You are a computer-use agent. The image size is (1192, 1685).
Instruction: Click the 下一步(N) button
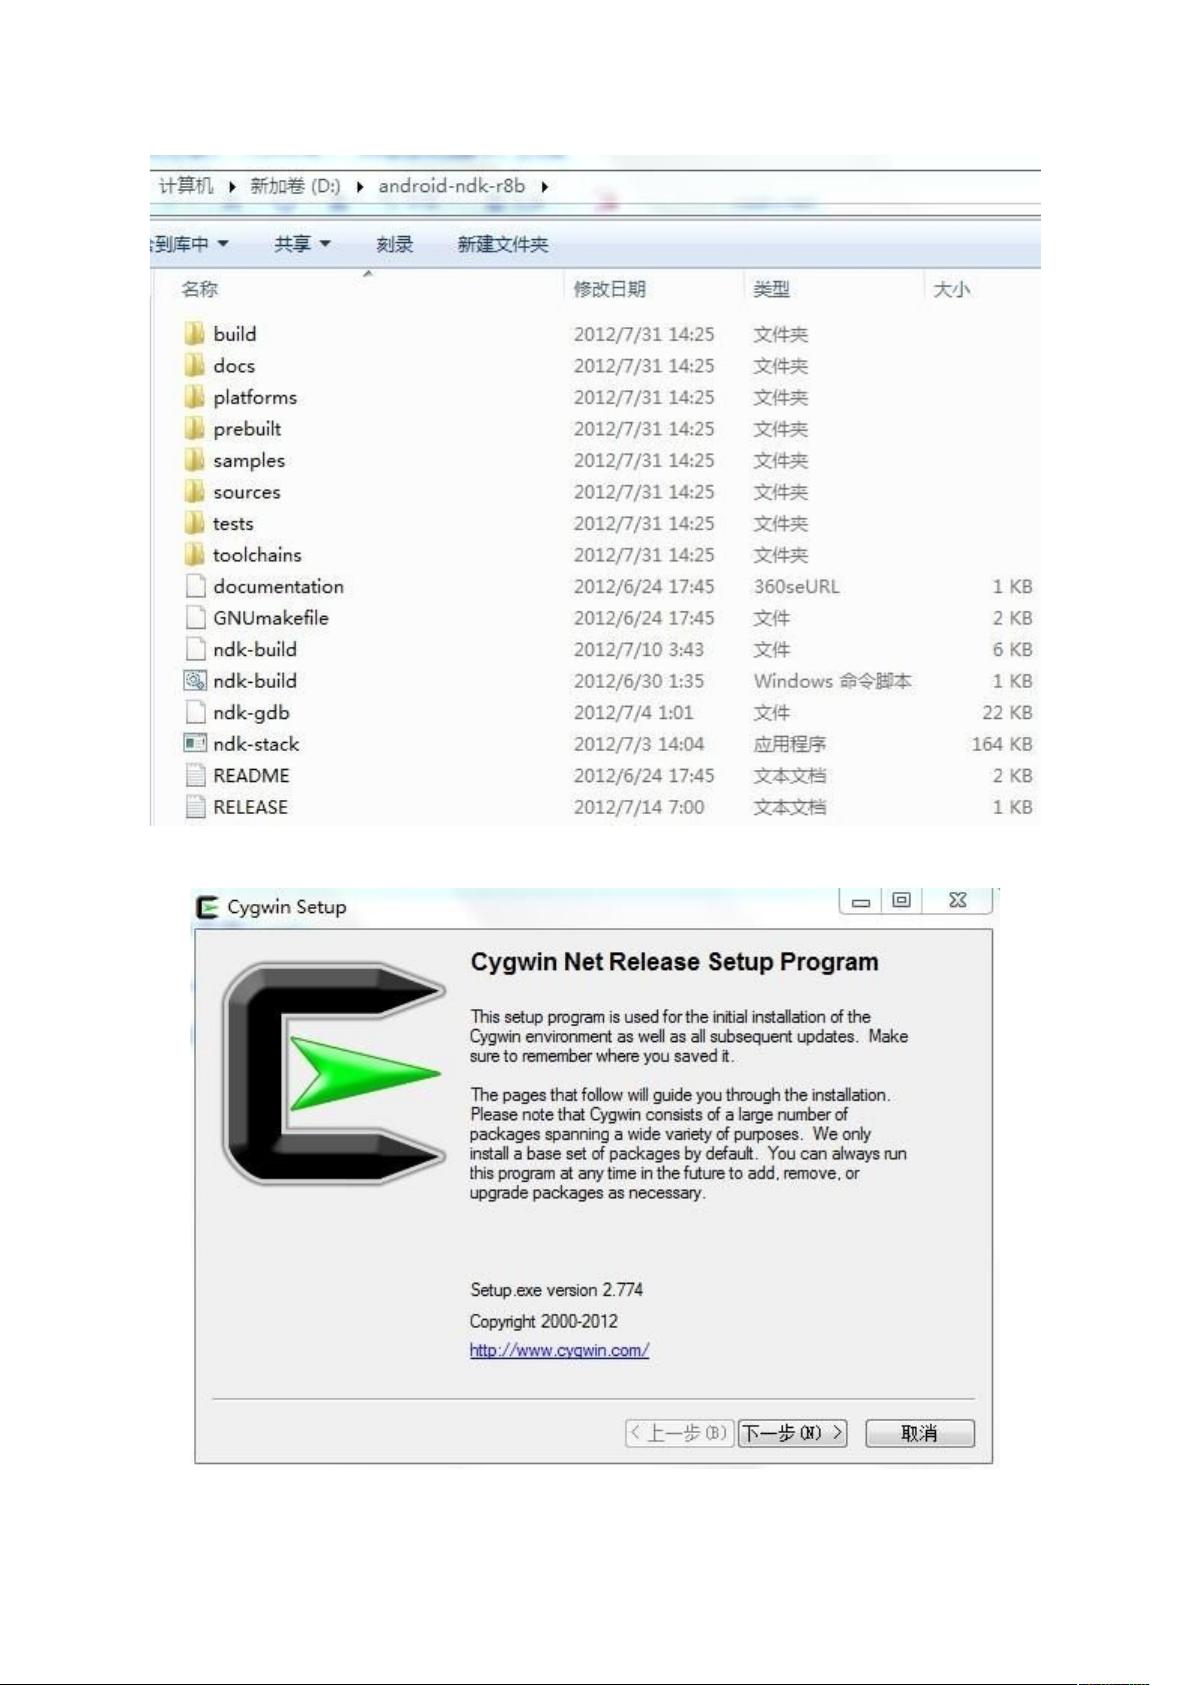coord(793,1433)
